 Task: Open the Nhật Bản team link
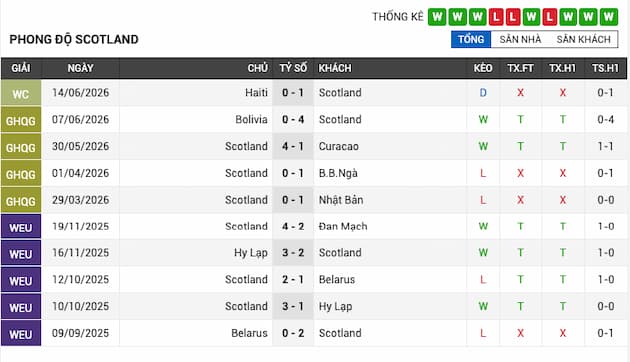point(341,200)
